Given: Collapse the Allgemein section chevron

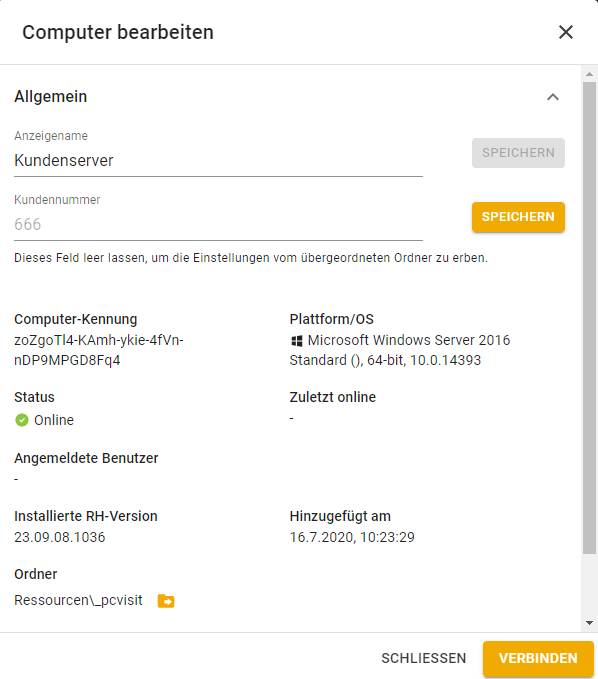Looking at the screenshot, I should tap(553, 97).
